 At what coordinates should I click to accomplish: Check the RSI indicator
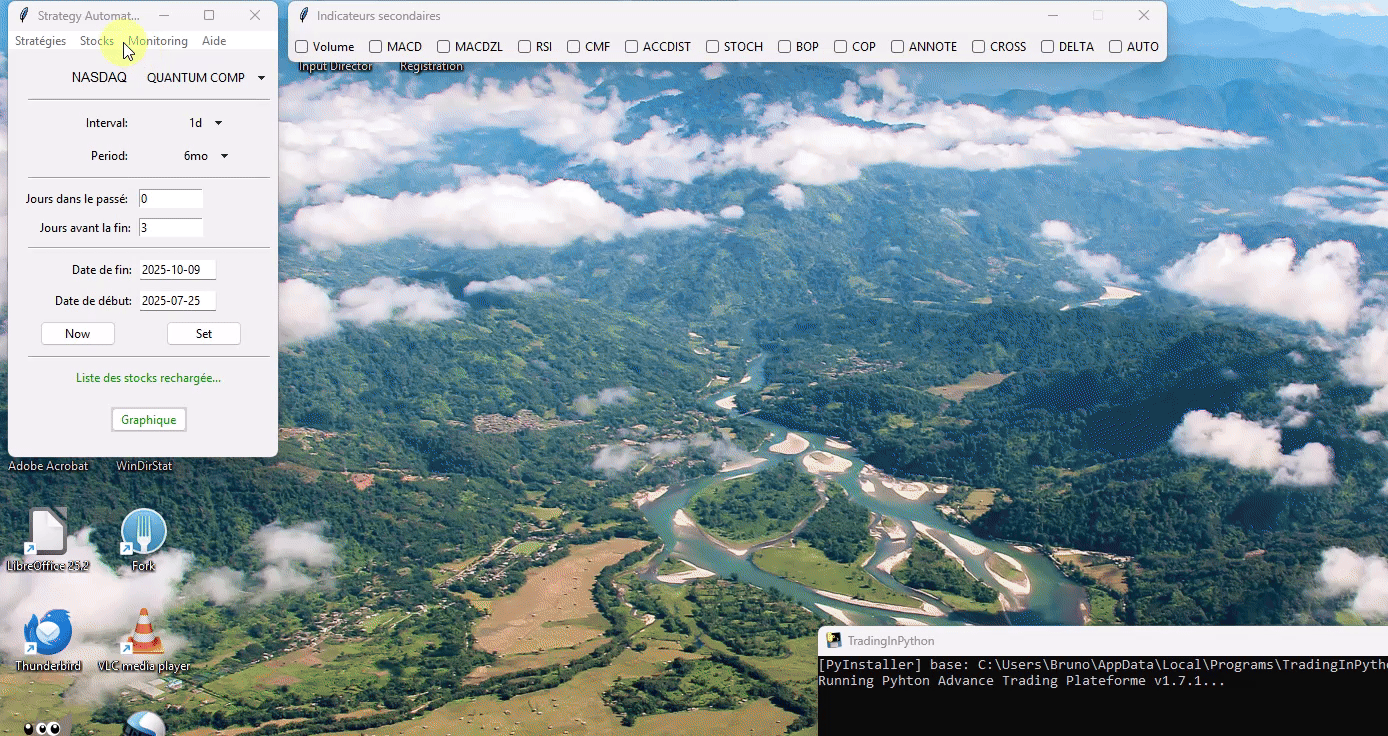[525, 47]
